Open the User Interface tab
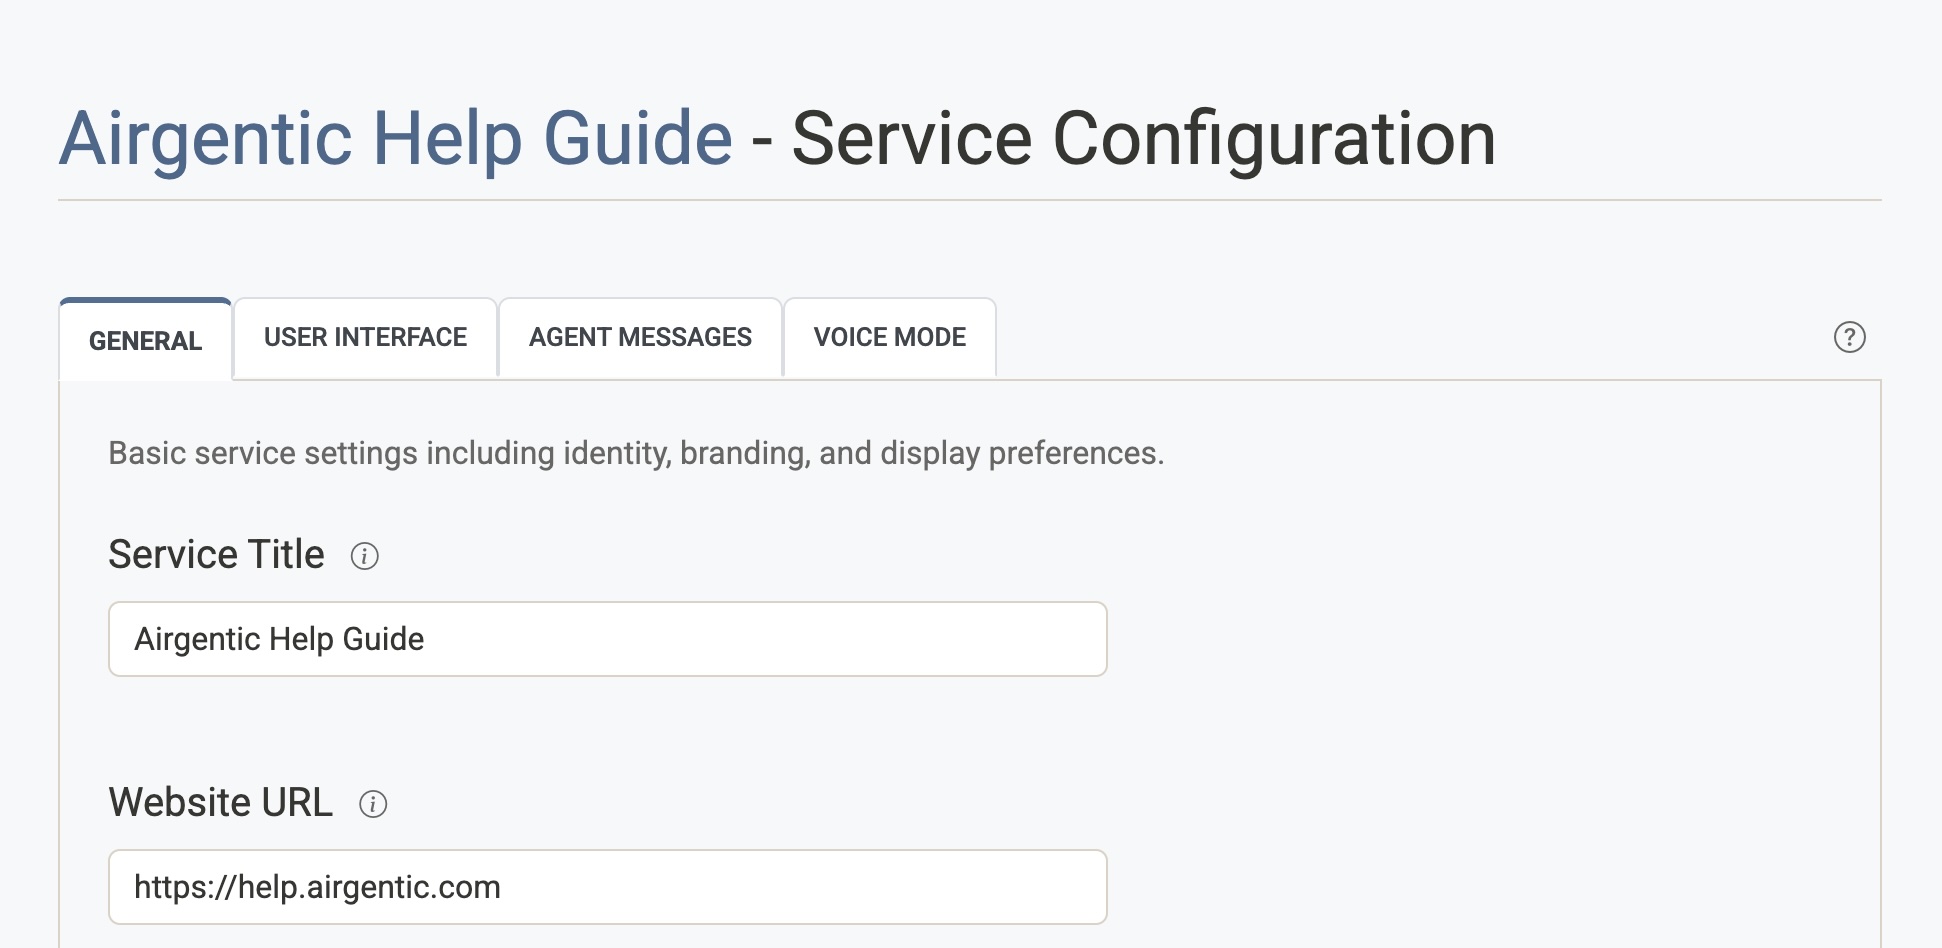 pyautogui.click(x=365, y=338)
